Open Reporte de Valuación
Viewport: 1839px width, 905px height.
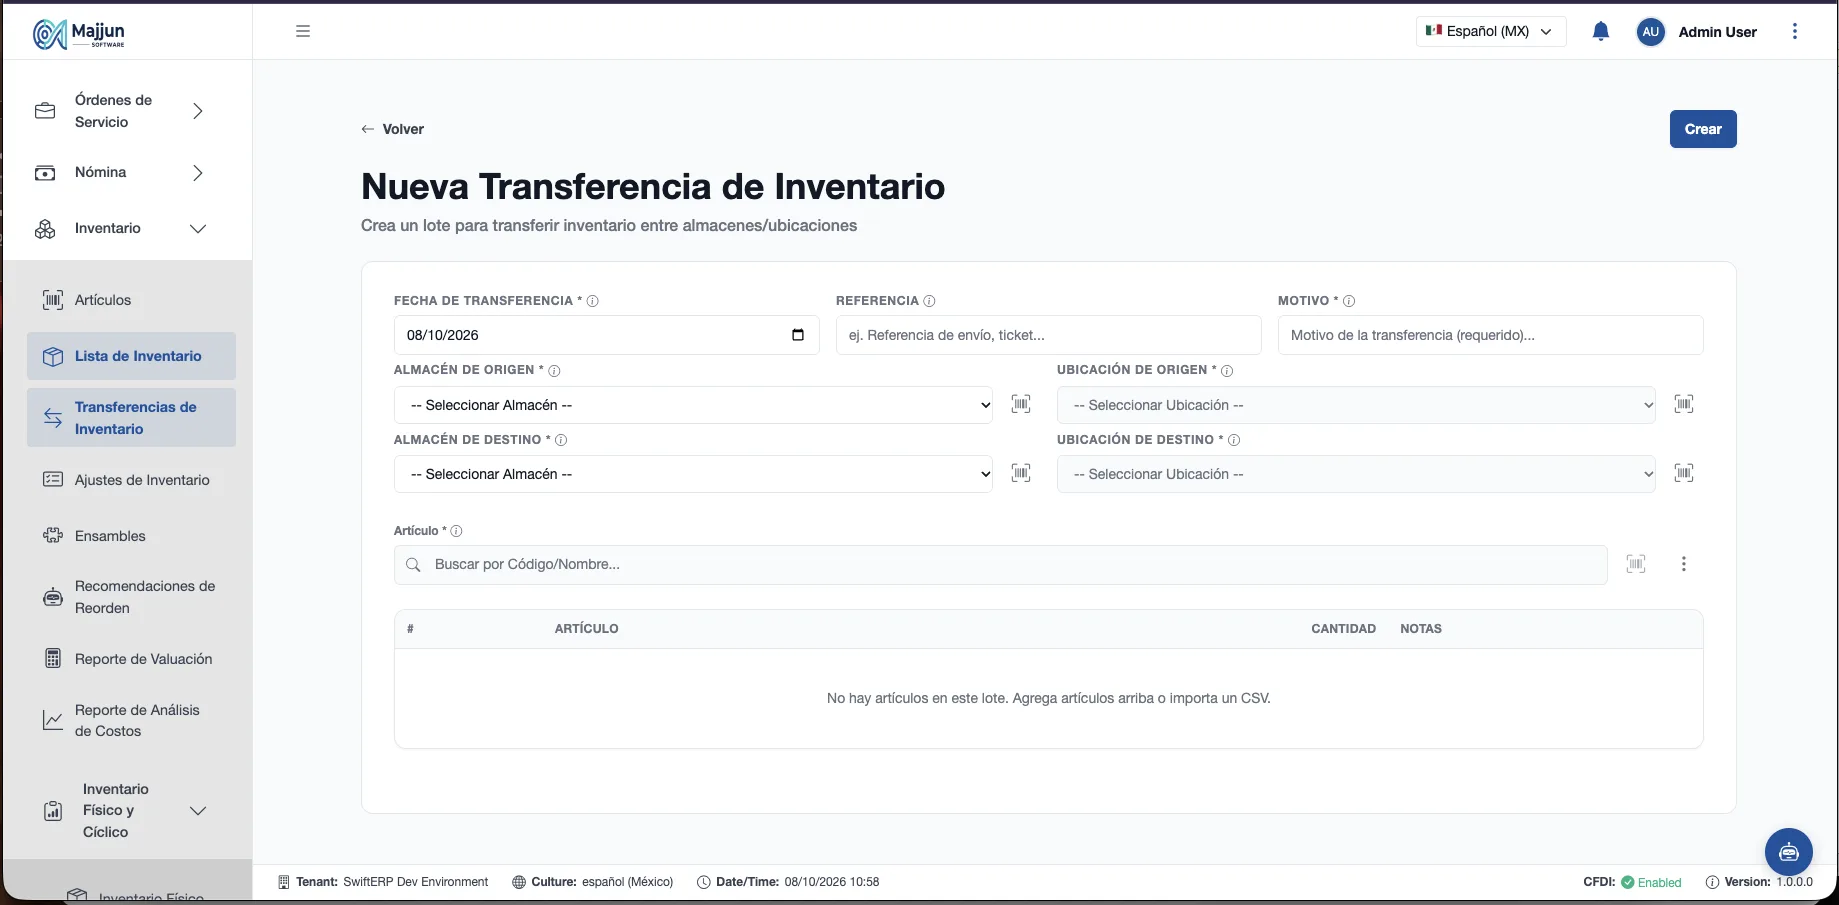pyautogui.click(x=131, y=659)
